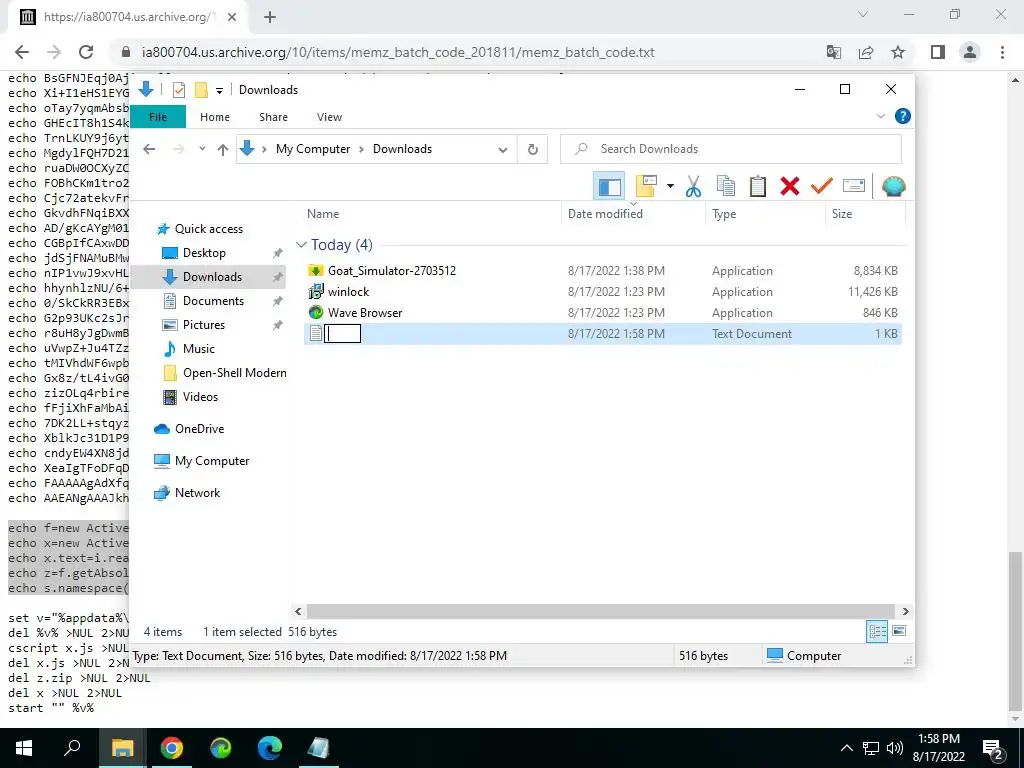Click the Search Downloads field
Image resolution: width=1024 pixels, height=768 pixels.
[x=731, y=149]
